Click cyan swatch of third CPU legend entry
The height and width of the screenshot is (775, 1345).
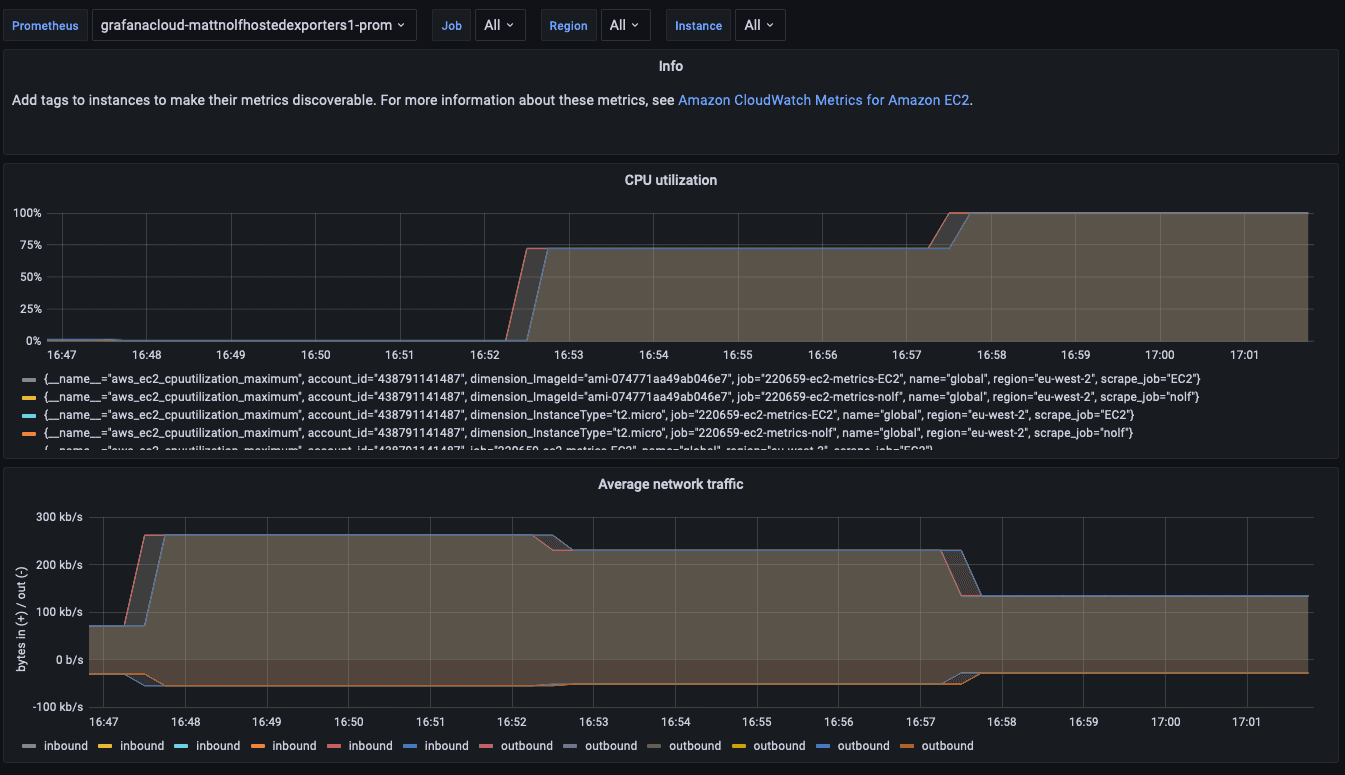click(28, 415)
